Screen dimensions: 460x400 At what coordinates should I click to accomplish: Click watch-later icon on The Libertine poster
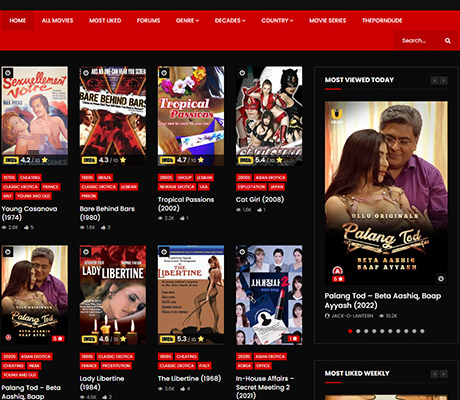pos(164,252)
